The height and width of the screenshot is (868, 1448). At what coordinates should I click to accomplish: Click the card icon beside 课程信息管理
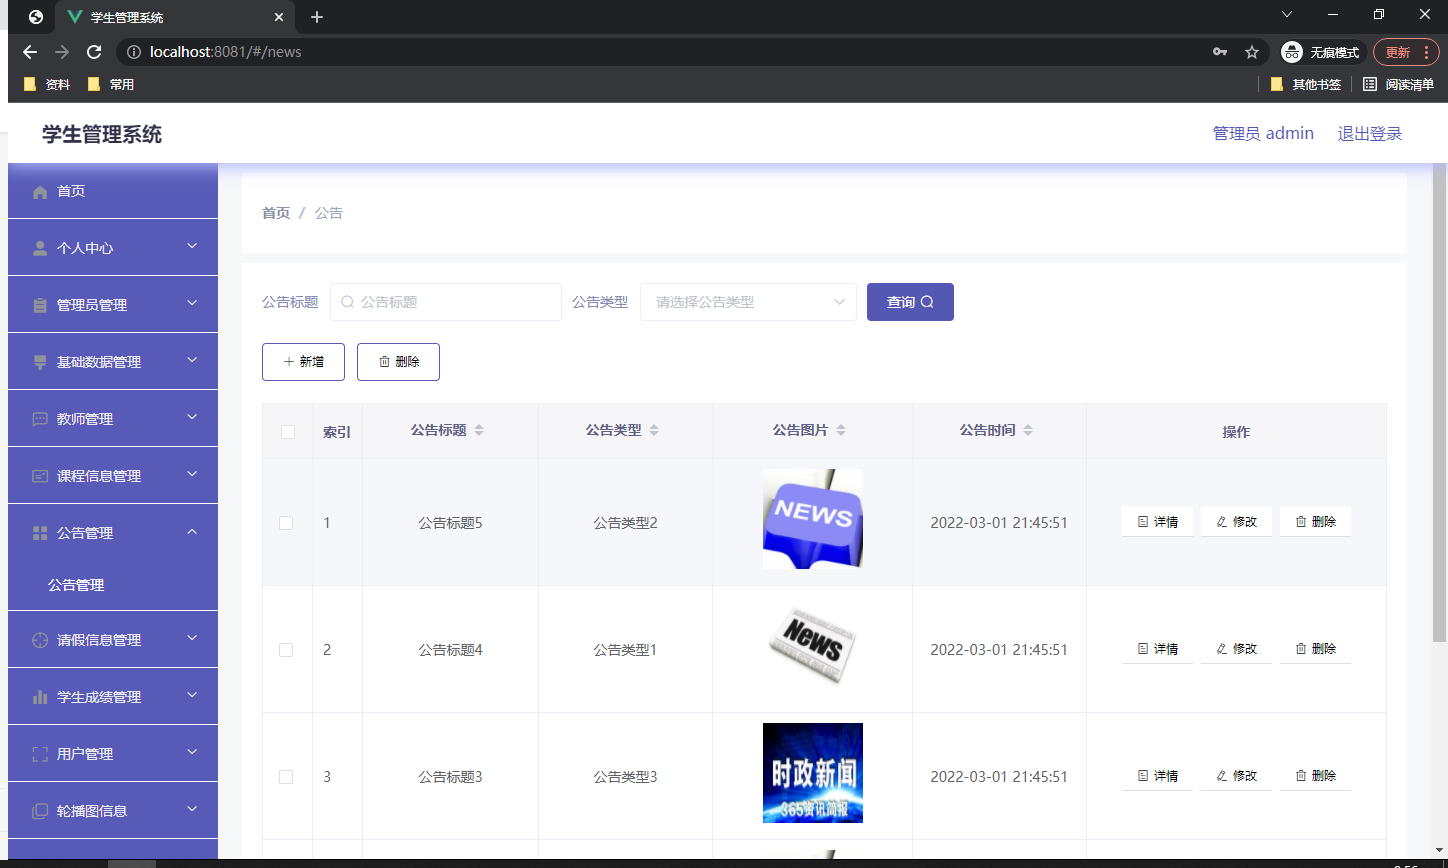point(40,476)
